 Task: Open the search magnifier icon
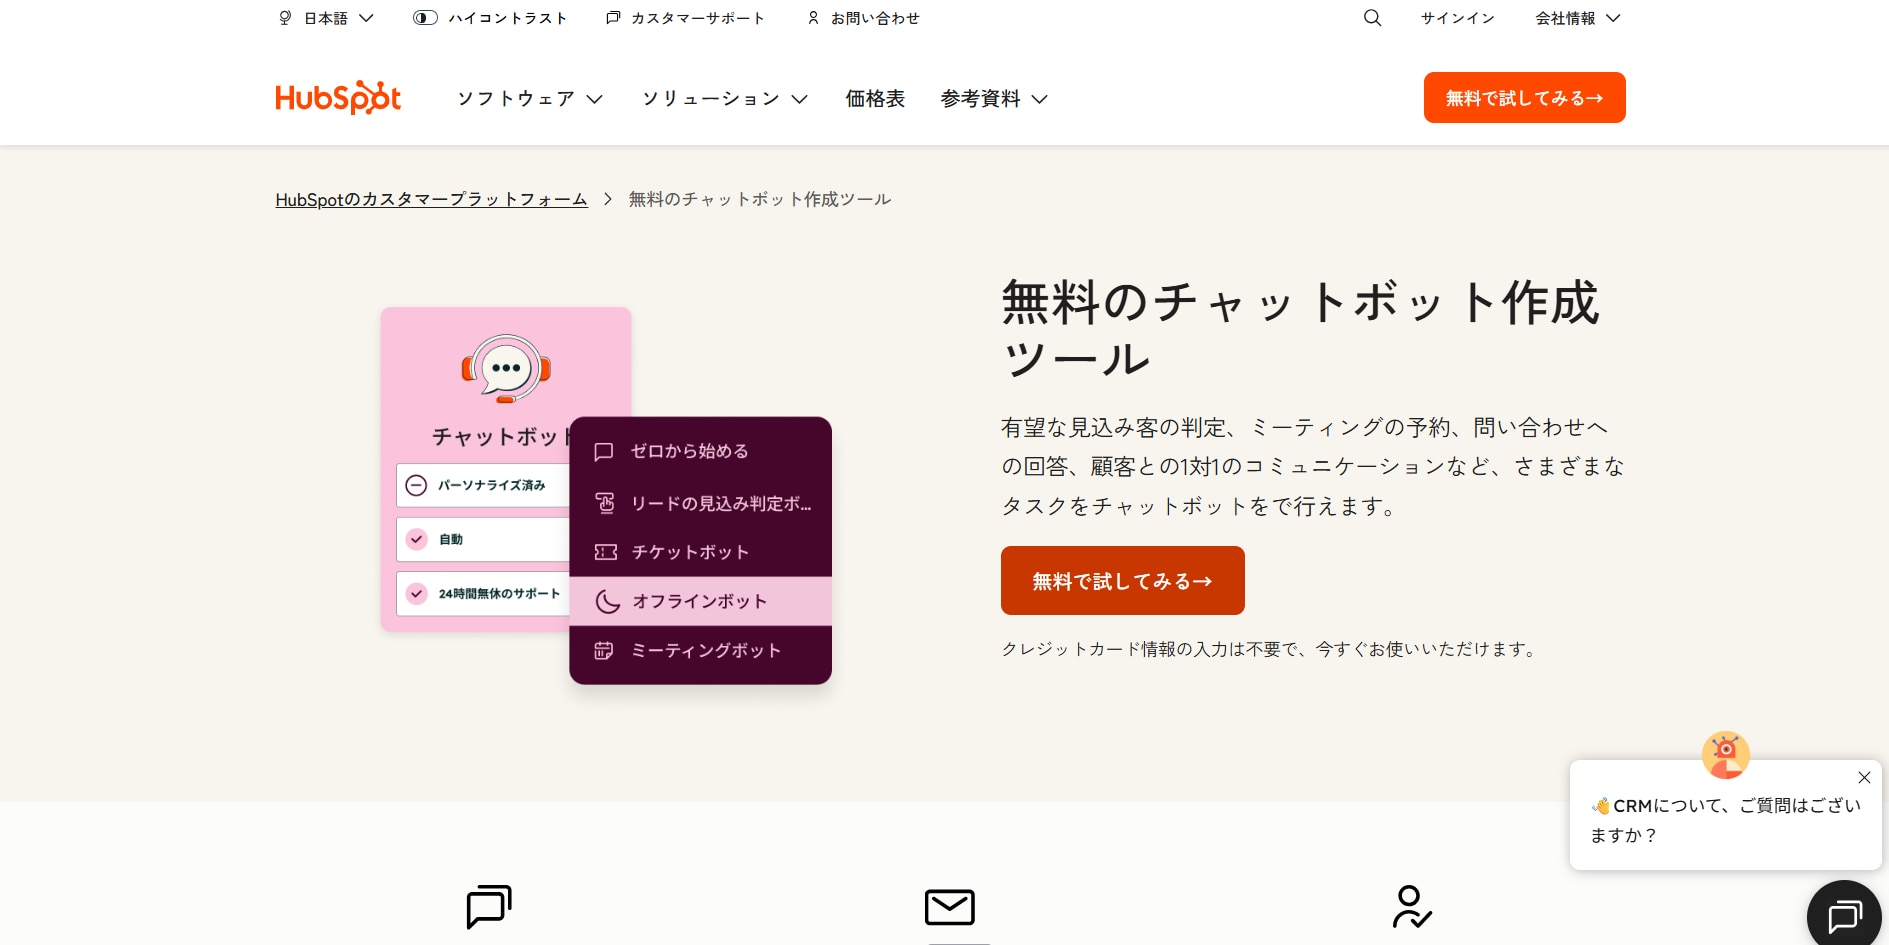(x=1372, y=18)
